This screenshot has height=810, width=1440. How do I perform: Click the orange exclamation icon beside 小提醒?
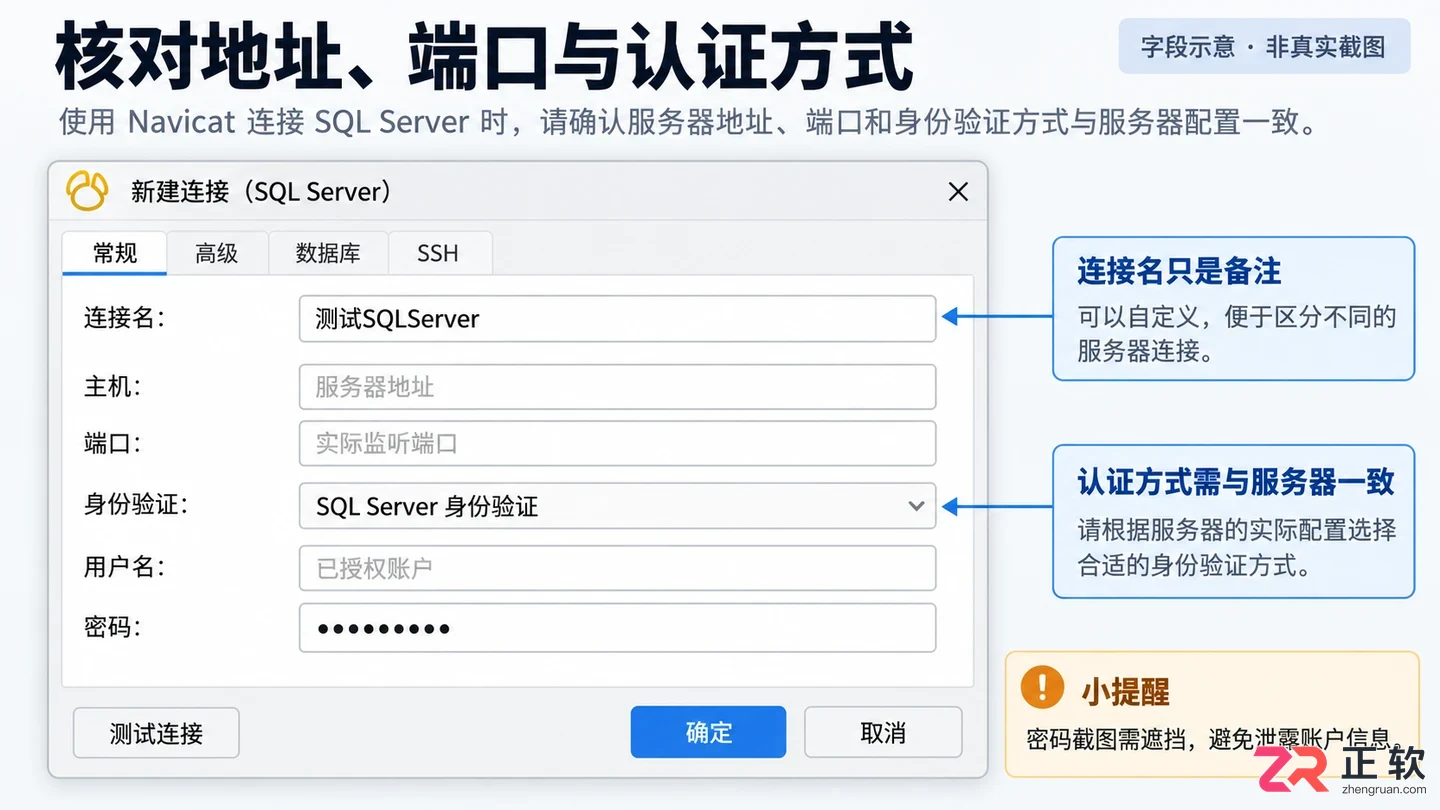(1042, 688)
